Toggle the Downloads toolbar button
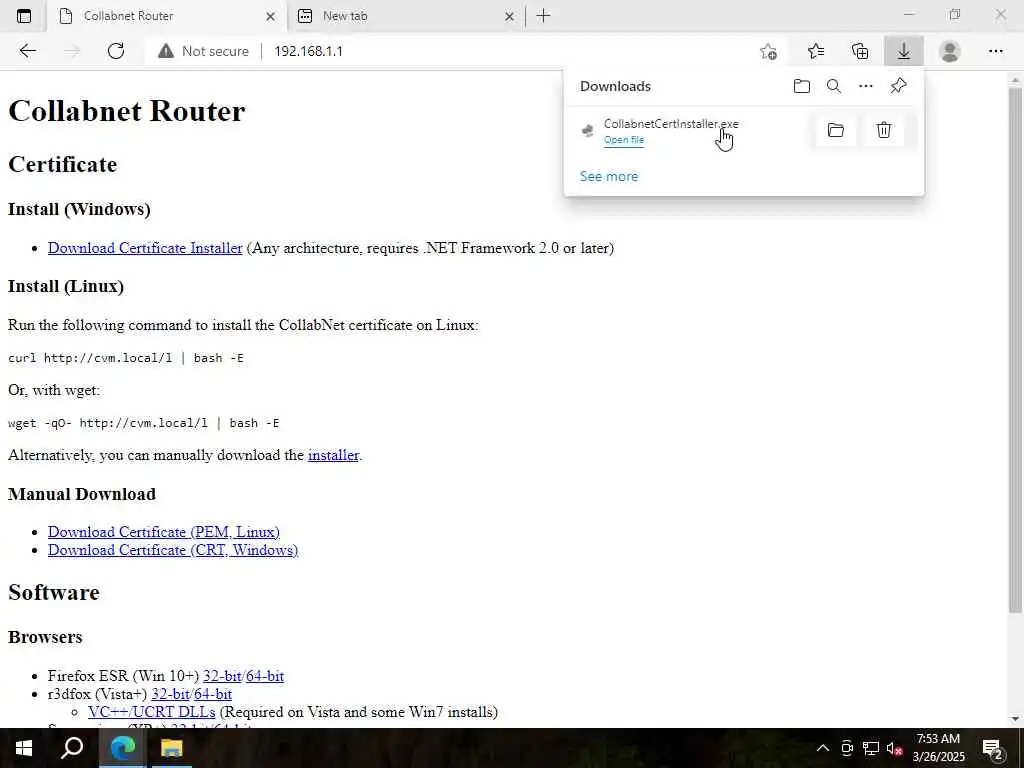Screen dimensions: 1024x768 904,51
